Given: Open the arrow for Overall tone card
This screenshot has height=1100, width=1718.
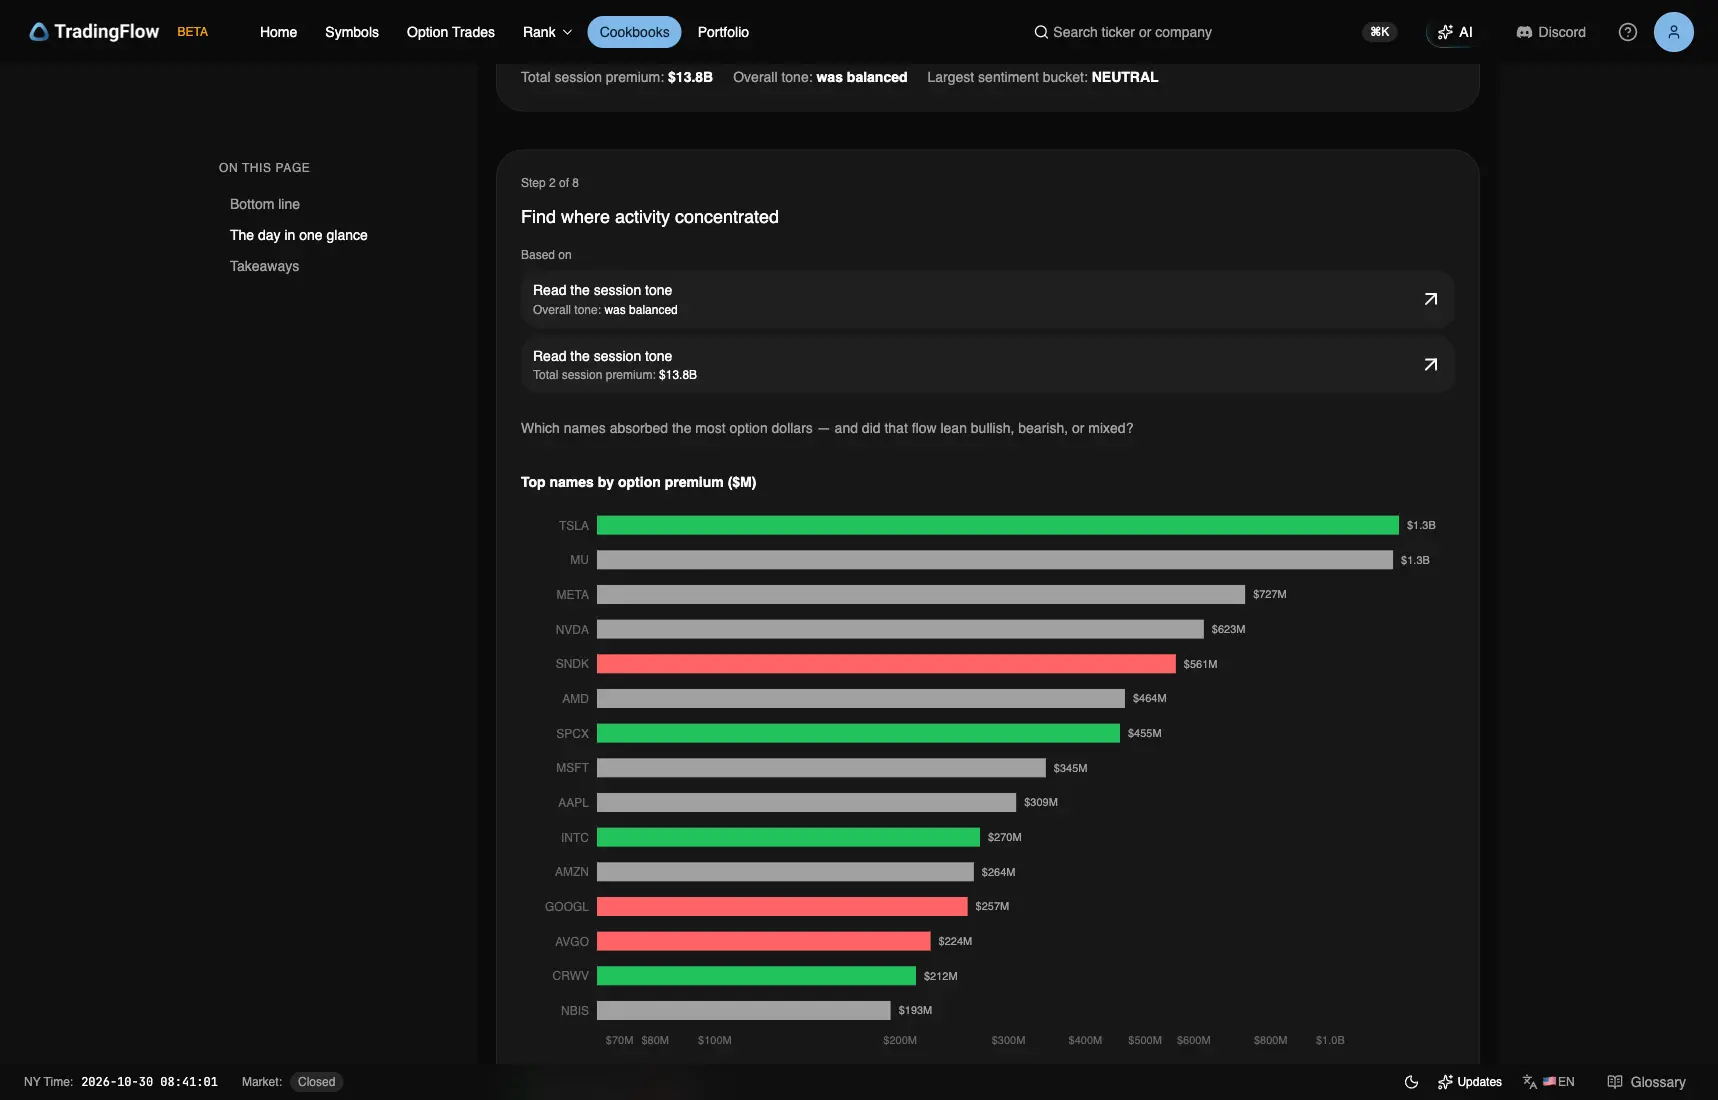Looking at the screenshot, I should click(x=1431, y=299).
